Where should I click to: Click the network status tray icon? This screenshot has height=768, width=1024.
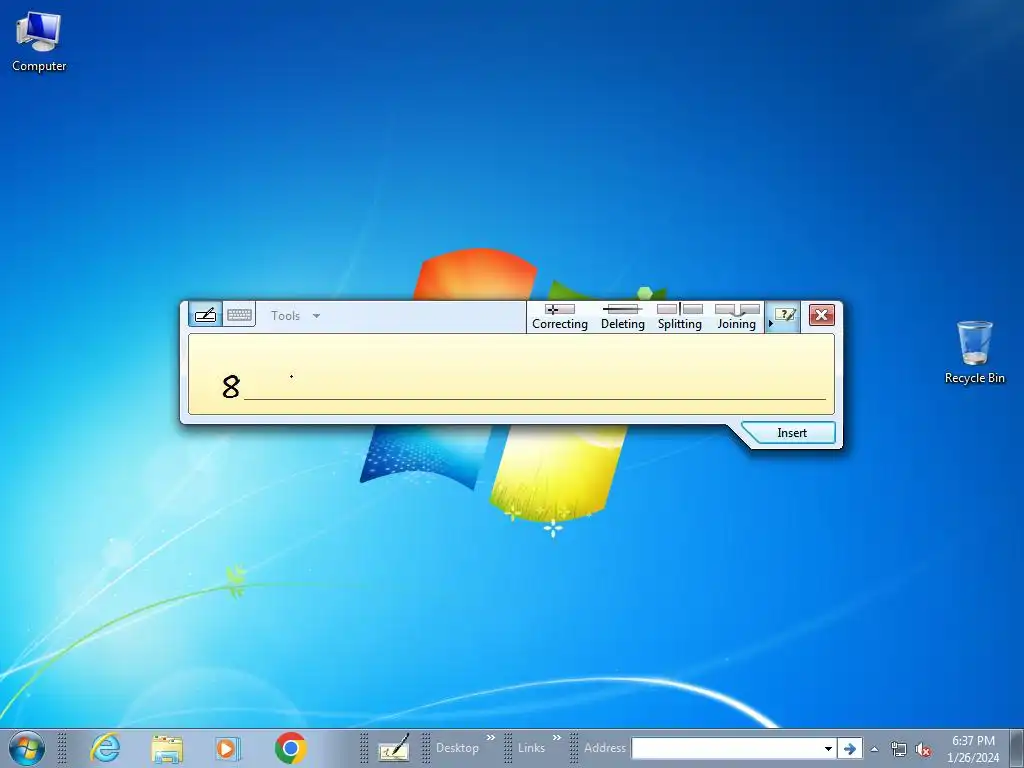[x=899, y=749]
